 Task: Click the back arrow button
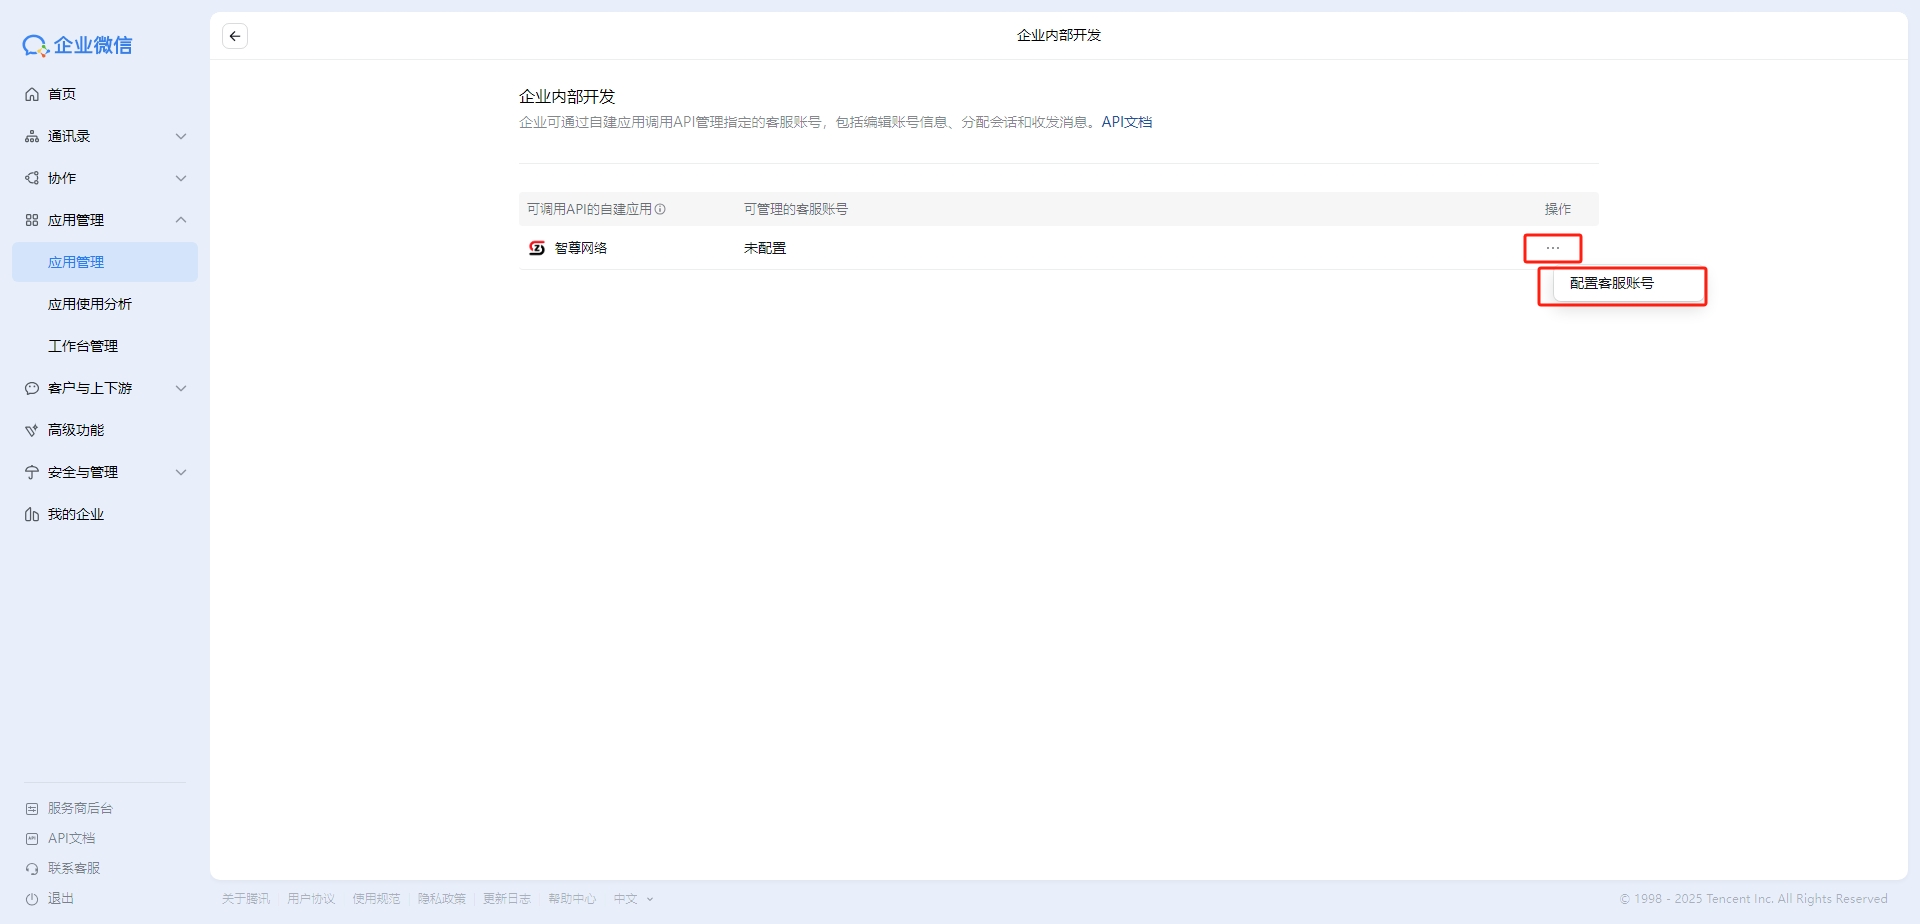235,36
